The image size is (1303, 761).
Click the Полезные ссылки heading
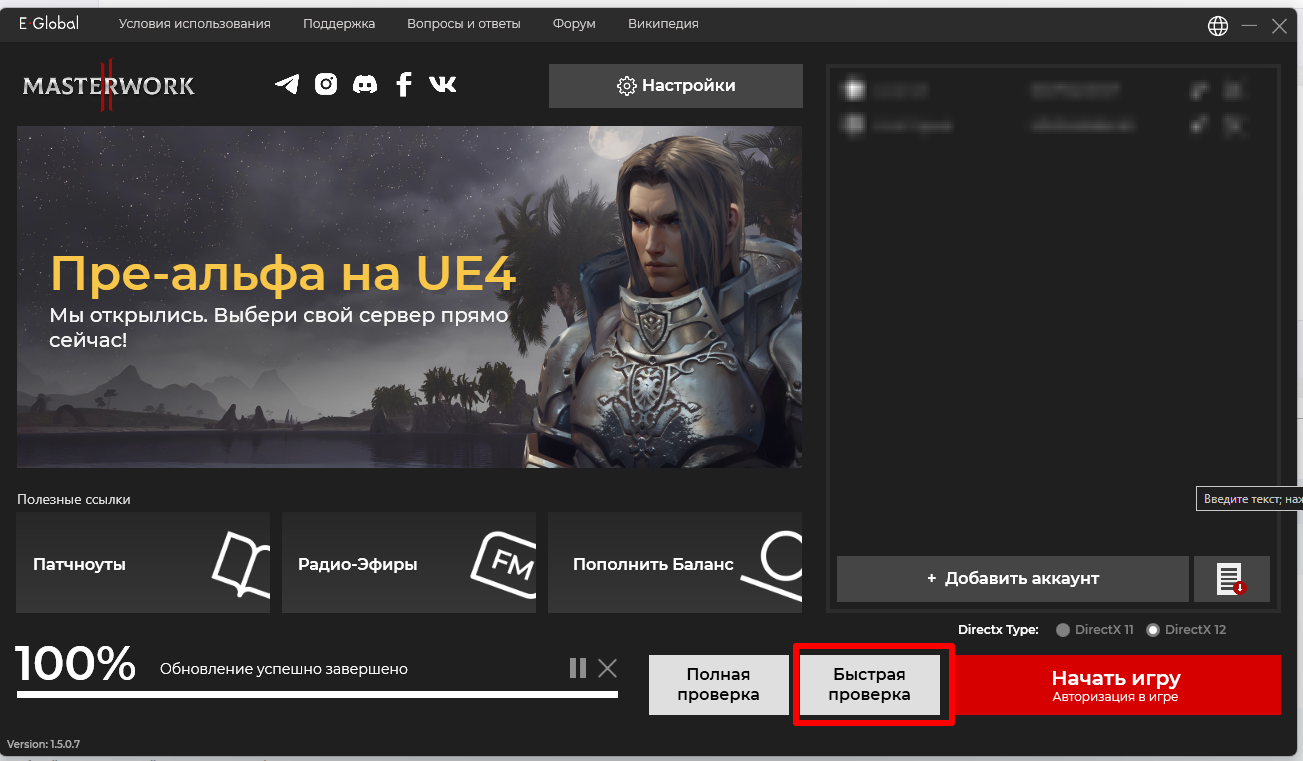pos(74,499)
